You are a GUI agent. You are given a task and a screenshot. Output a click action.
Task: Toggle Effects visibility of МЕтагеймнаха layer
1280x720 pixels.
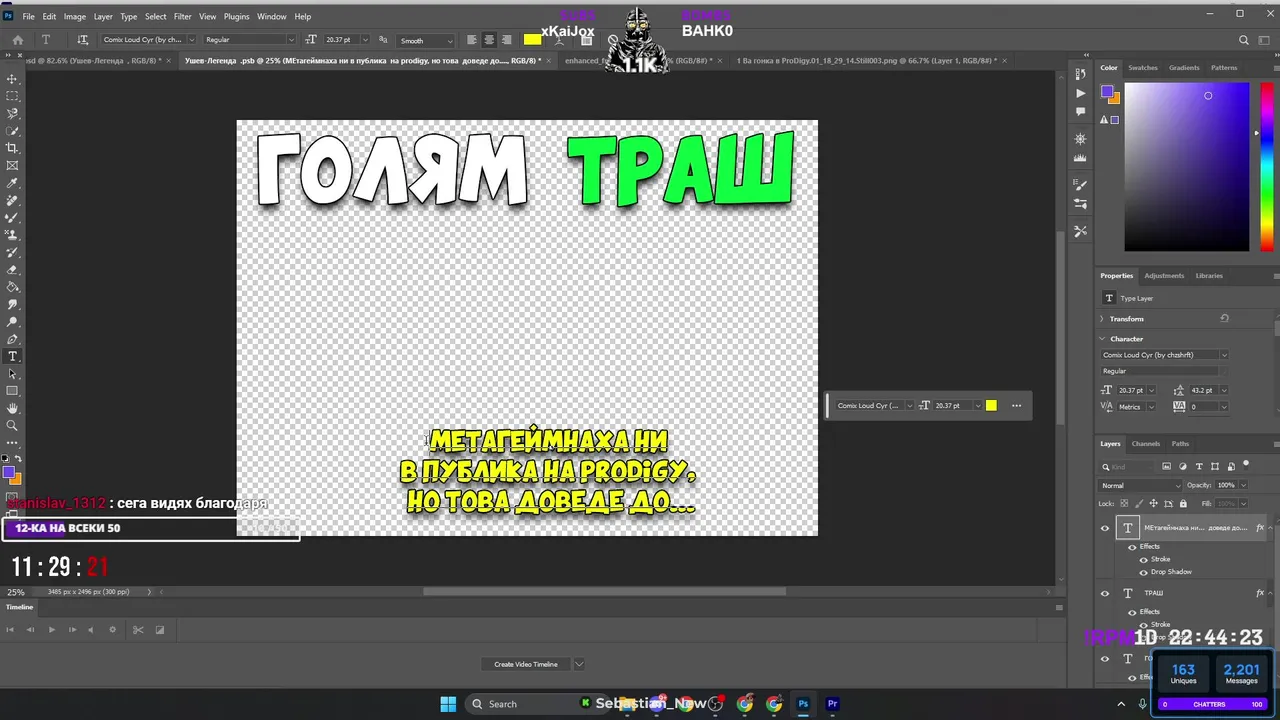1132,547
